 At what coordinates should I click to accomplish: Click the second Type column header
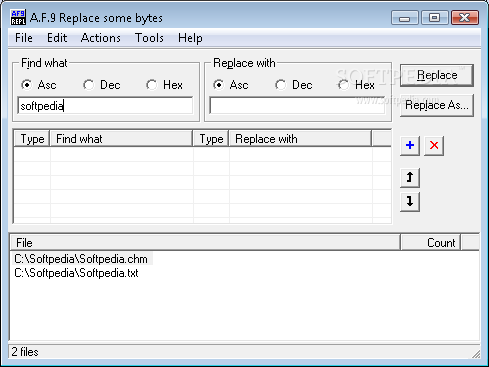211,139
